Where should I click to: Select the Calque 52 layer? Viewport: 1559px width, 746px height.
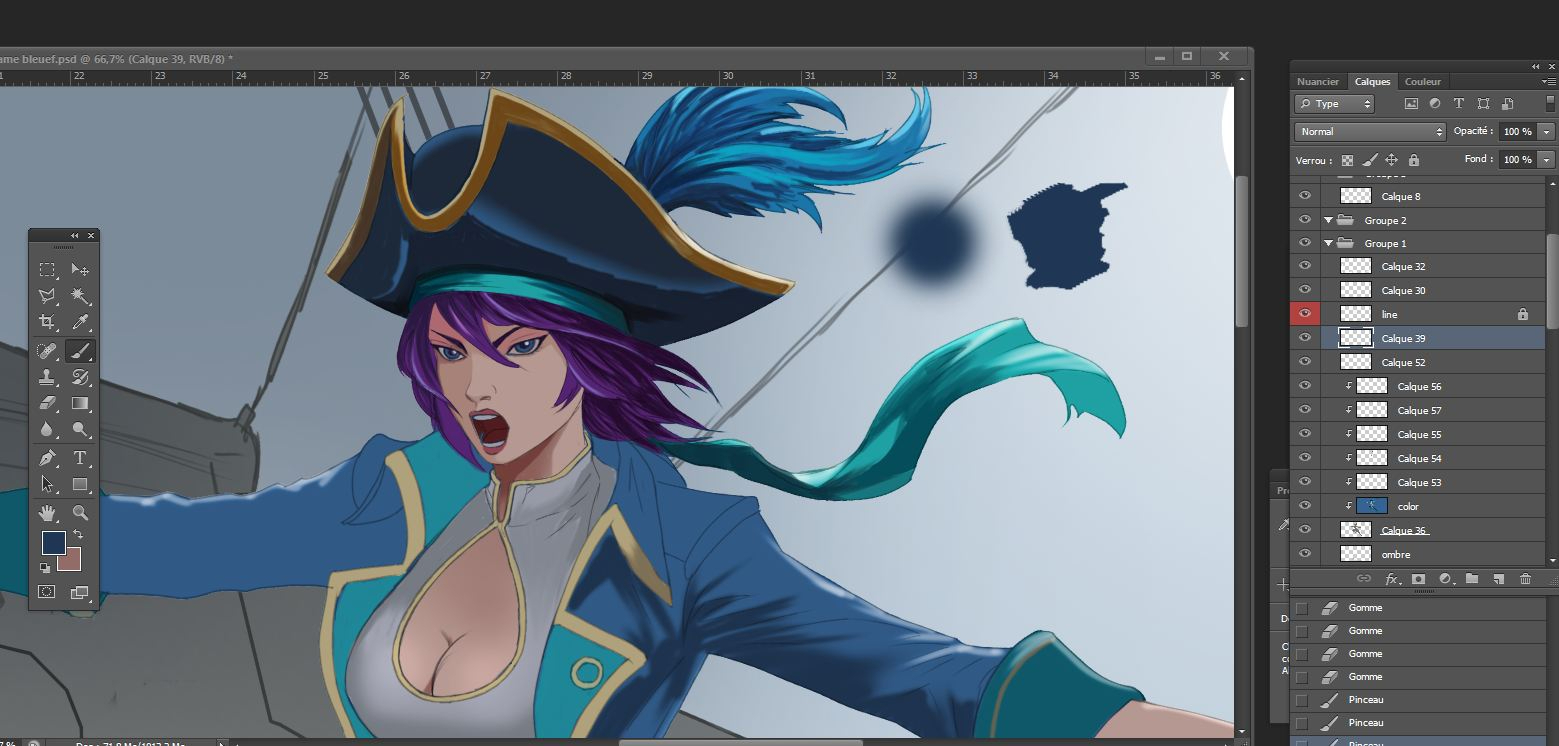click(1403, 363)
